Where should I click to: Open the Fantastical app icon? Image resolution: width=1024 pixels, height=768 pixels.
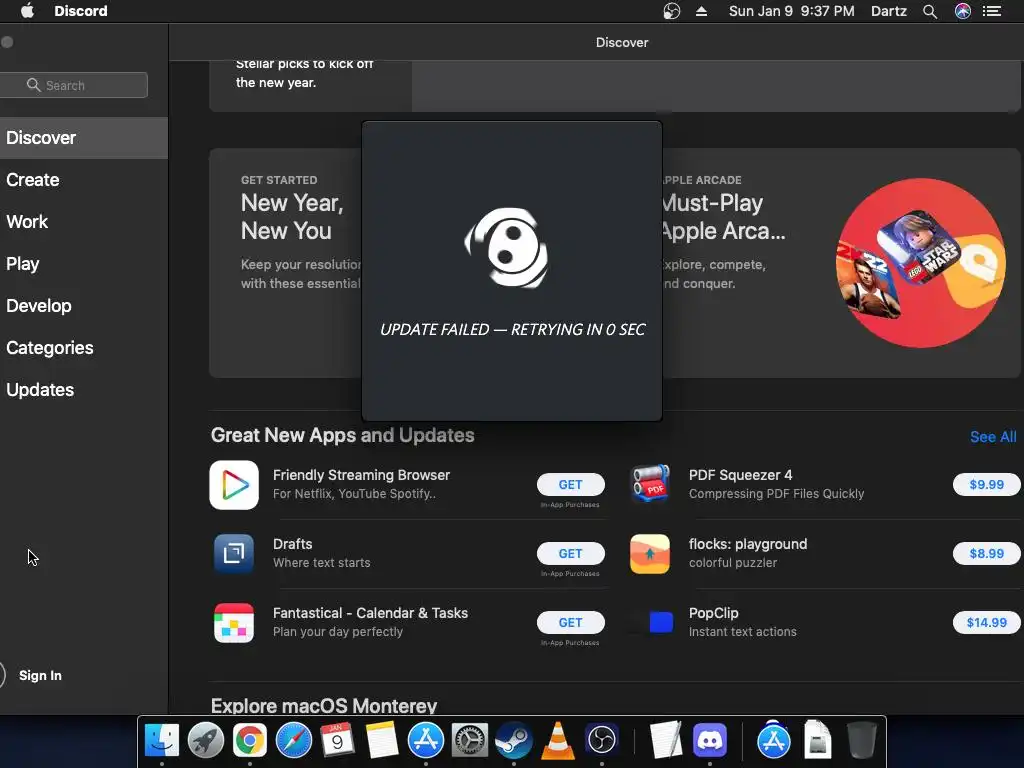(234, 623)
